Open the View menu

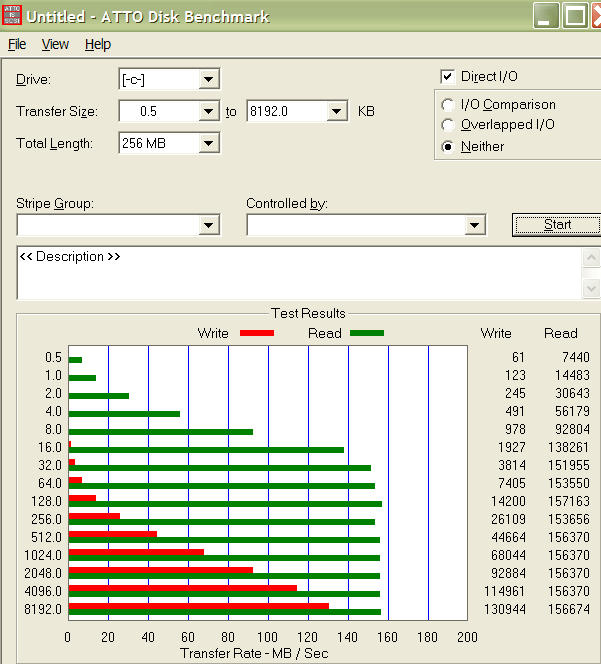tap(55, 44)
